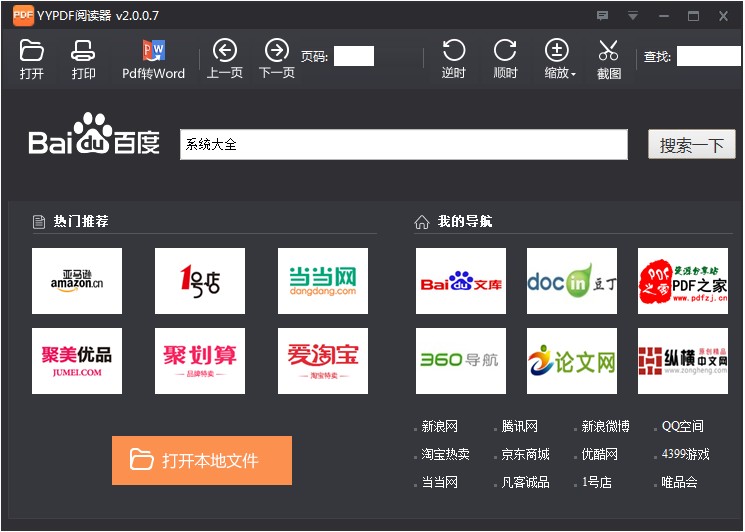Open the 唯品会 link
Viewport: 745px width, 532px height.
[679, 483]
